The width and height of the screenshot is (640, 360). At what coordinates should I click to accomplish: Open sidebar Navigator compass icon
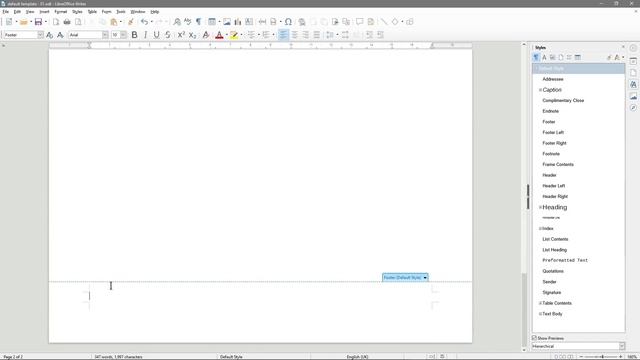633,108
